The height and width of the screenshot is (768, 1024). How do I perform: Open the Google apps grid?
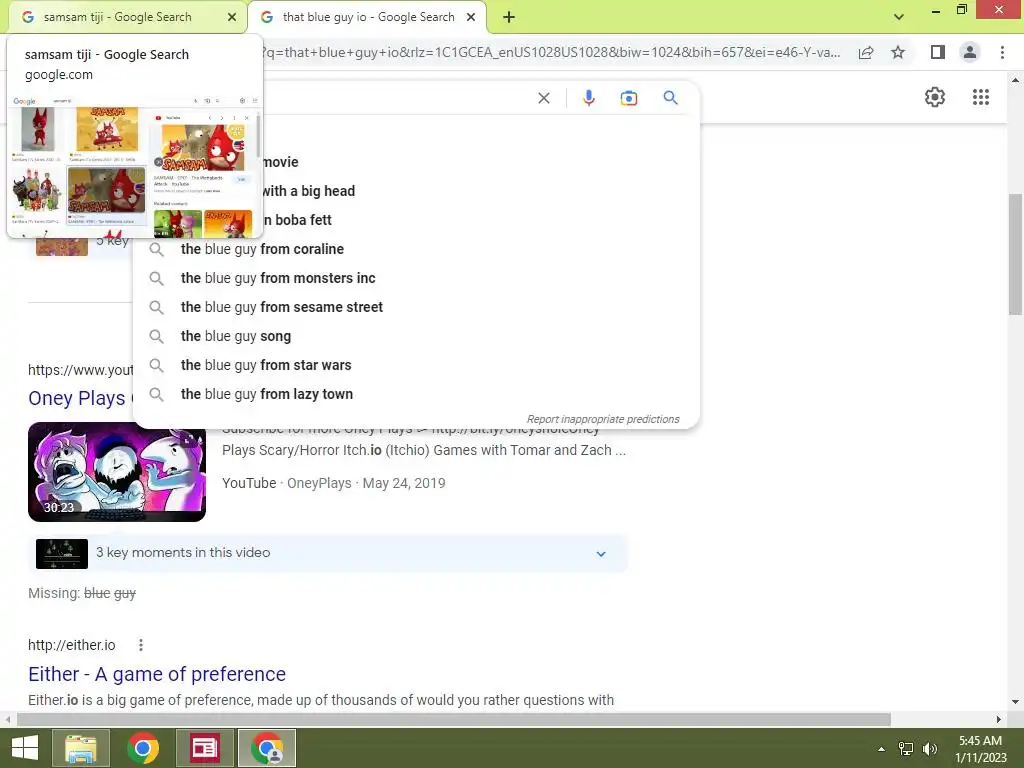[x=980, y=97]
